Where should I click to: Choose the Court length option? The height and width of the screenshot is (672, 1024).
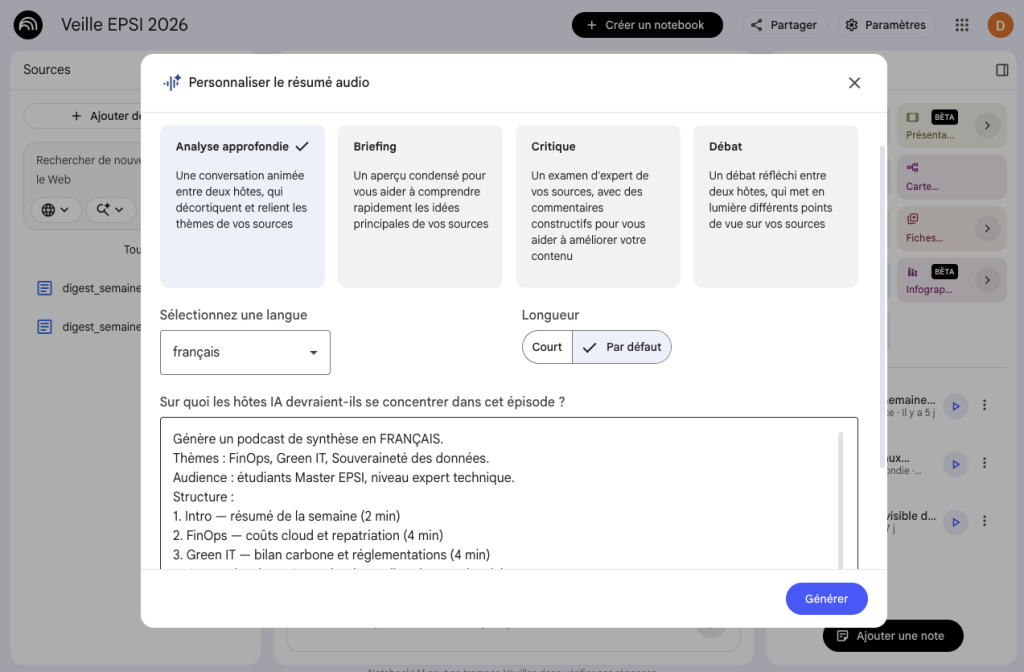(547, 347)
